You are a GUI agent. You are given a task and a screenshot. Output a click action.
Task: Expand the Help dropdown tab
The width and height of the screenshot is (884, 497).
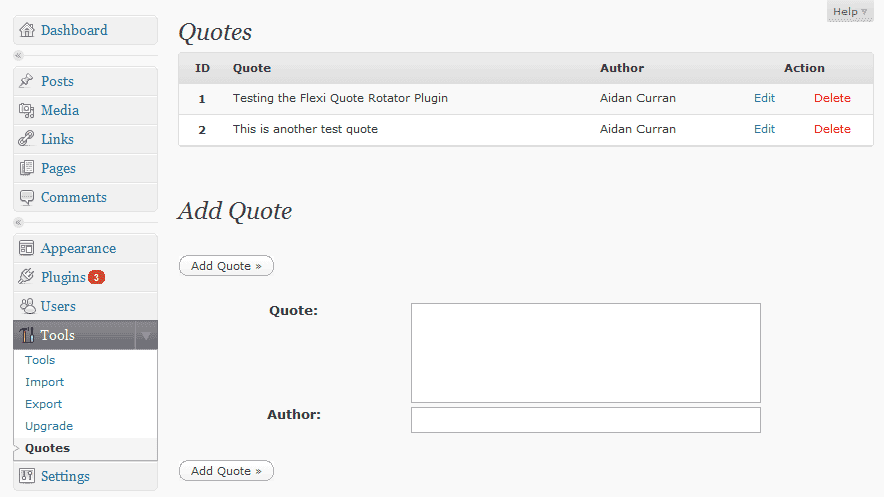pyautogui.click(x=851, y=11)
